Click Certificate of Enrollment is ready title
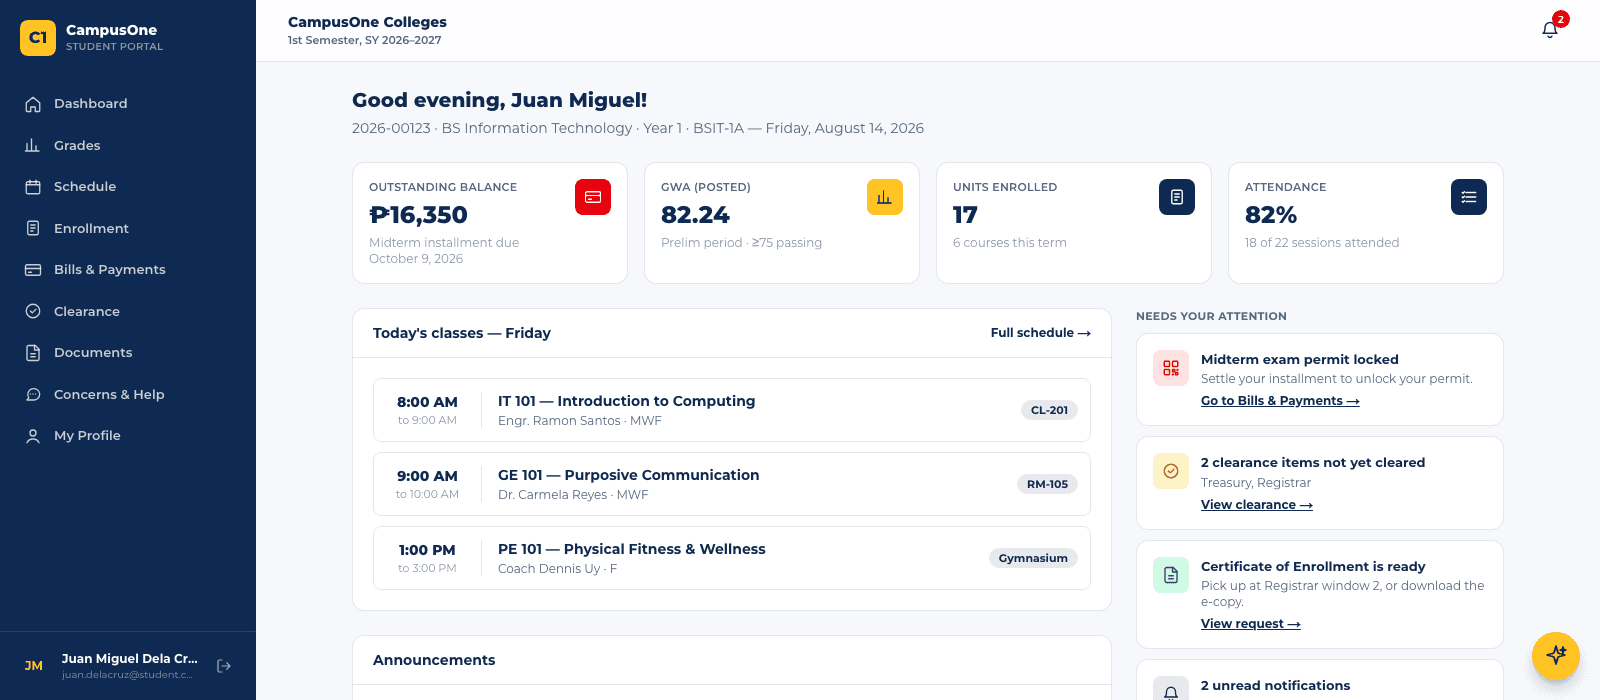This screenshot has width=1600, height=700. click(x=1313, y=567)
